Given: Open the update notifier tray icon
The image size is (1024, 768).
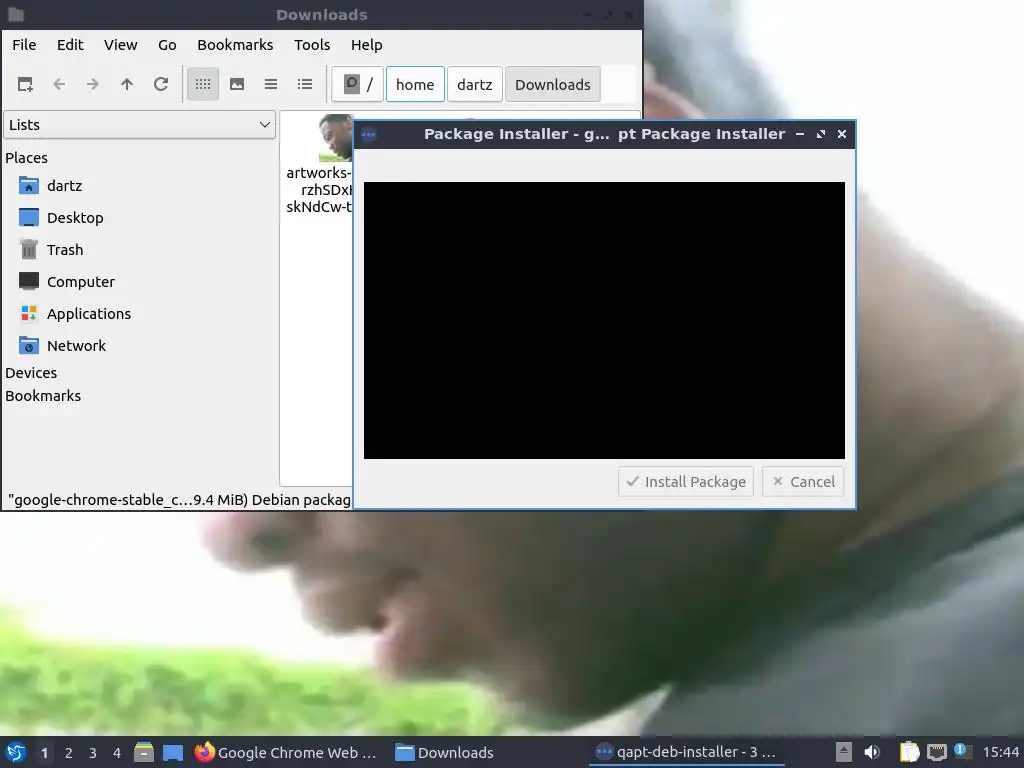Looking at the screenshot, I should [961, 751].
